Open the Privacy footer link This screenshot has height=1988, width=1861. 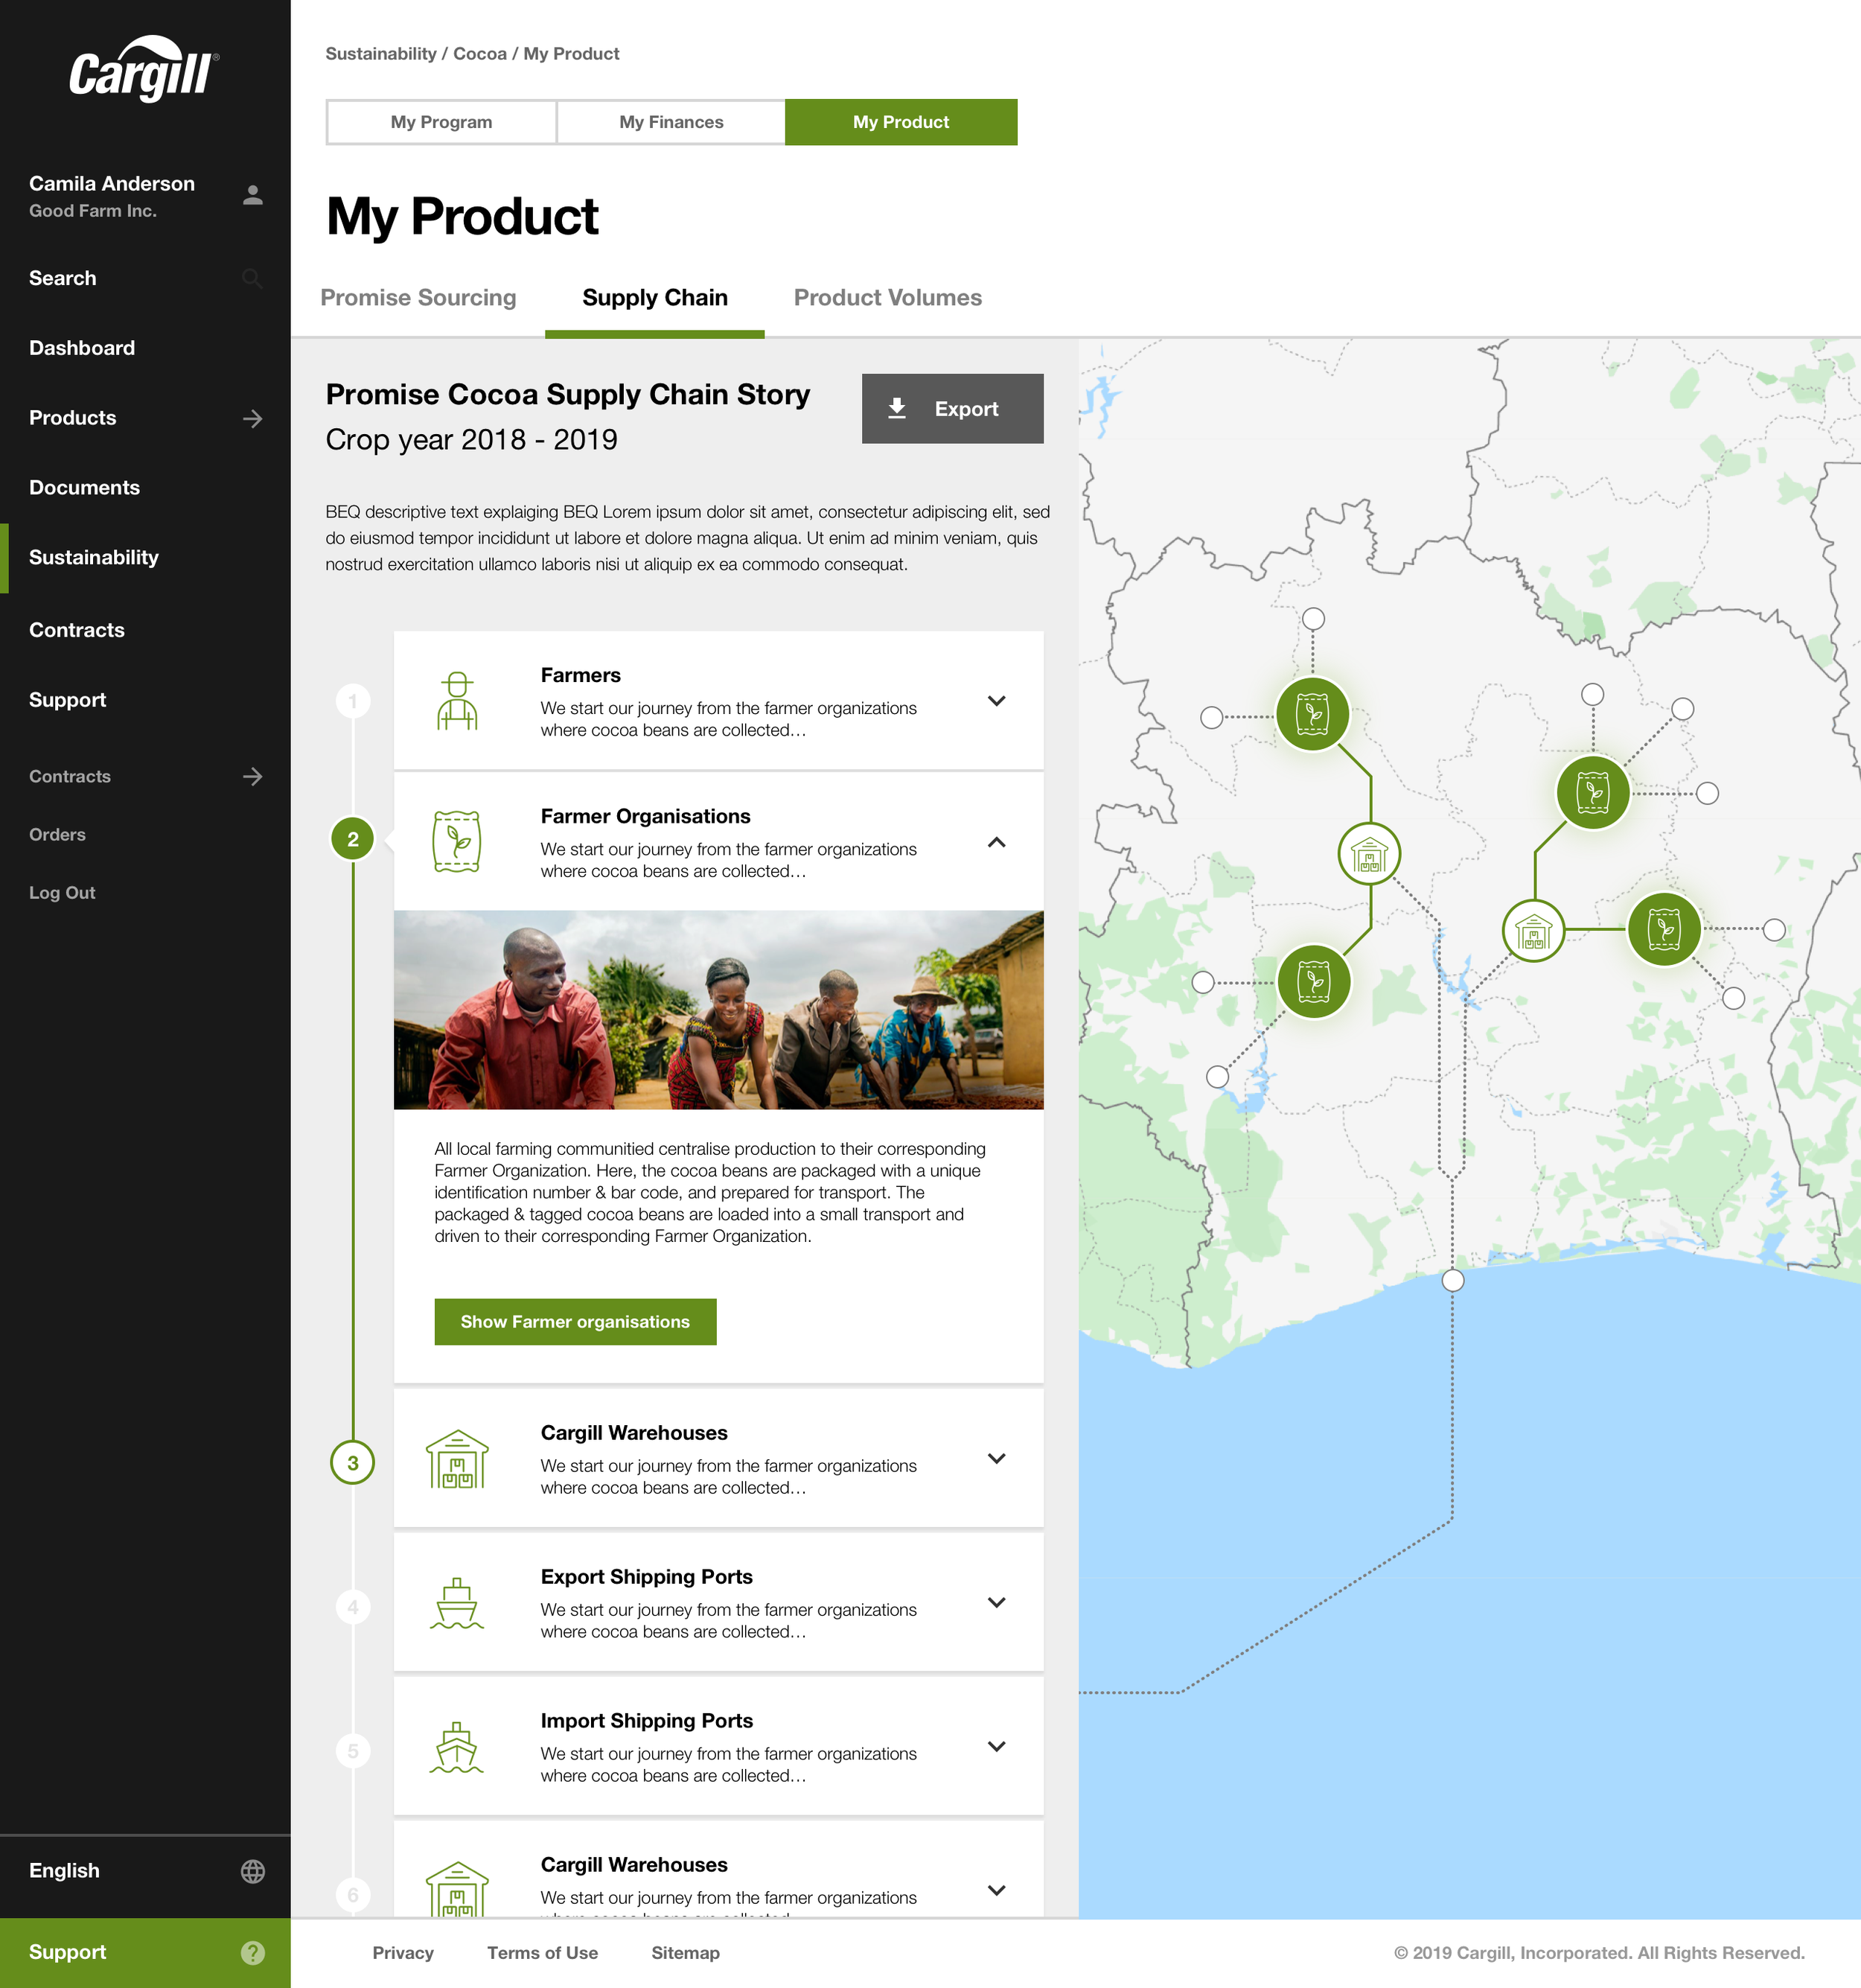[x=403, y=1953]
